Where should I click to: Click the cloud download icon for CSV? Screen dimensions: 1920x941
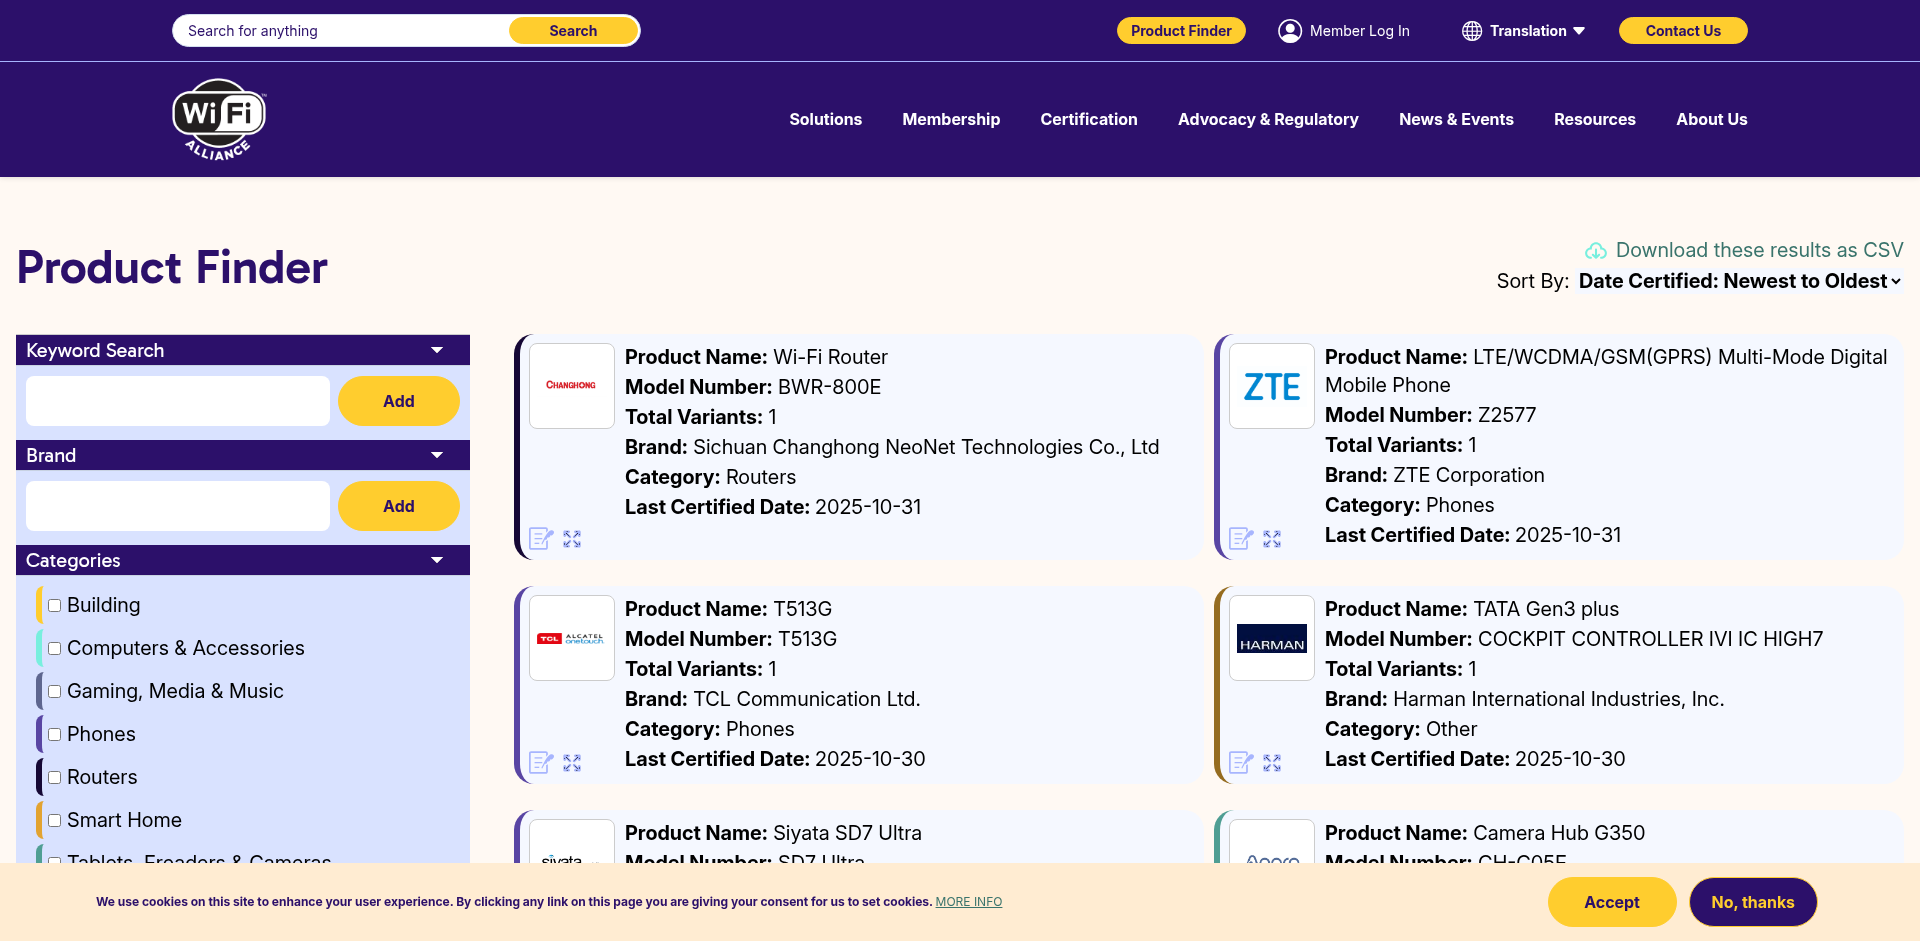pos(1596,251)
